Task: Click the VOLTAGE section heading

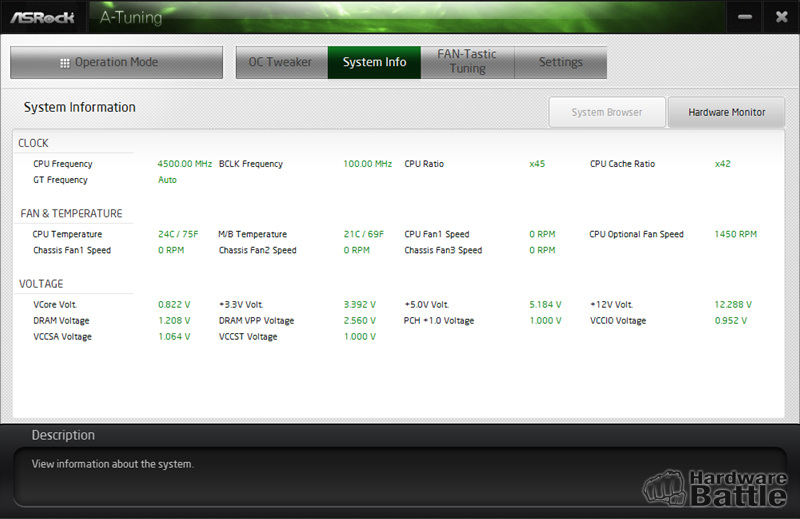Action: [41, 284]
